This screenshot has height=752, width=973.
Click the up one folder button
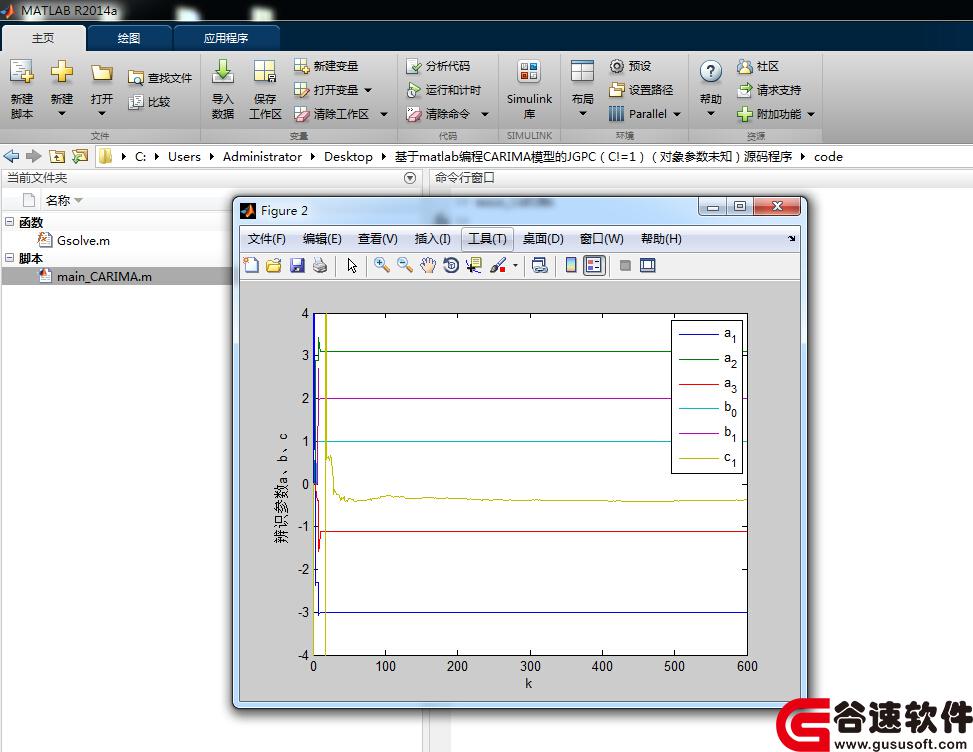[x=57, y=156]
